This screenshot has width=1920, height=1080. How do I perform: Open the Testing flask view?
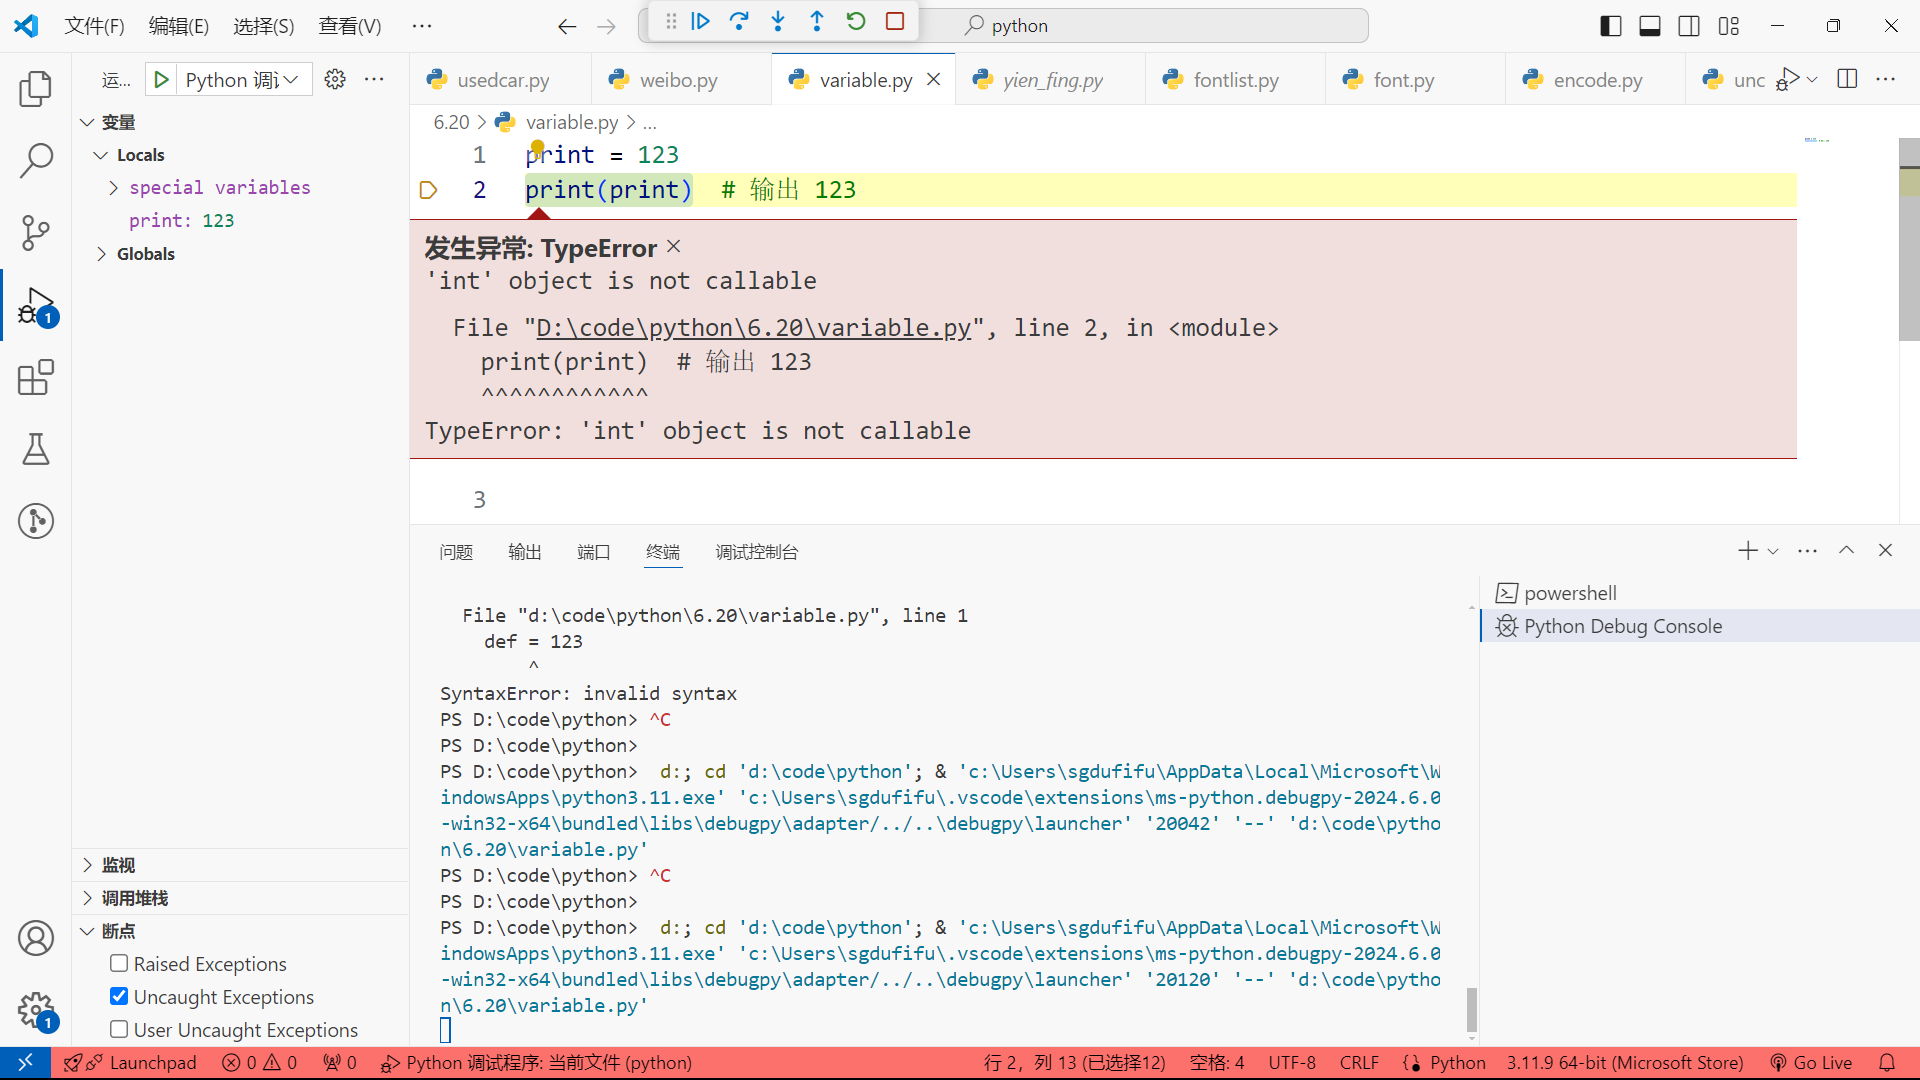coord(36,450)
